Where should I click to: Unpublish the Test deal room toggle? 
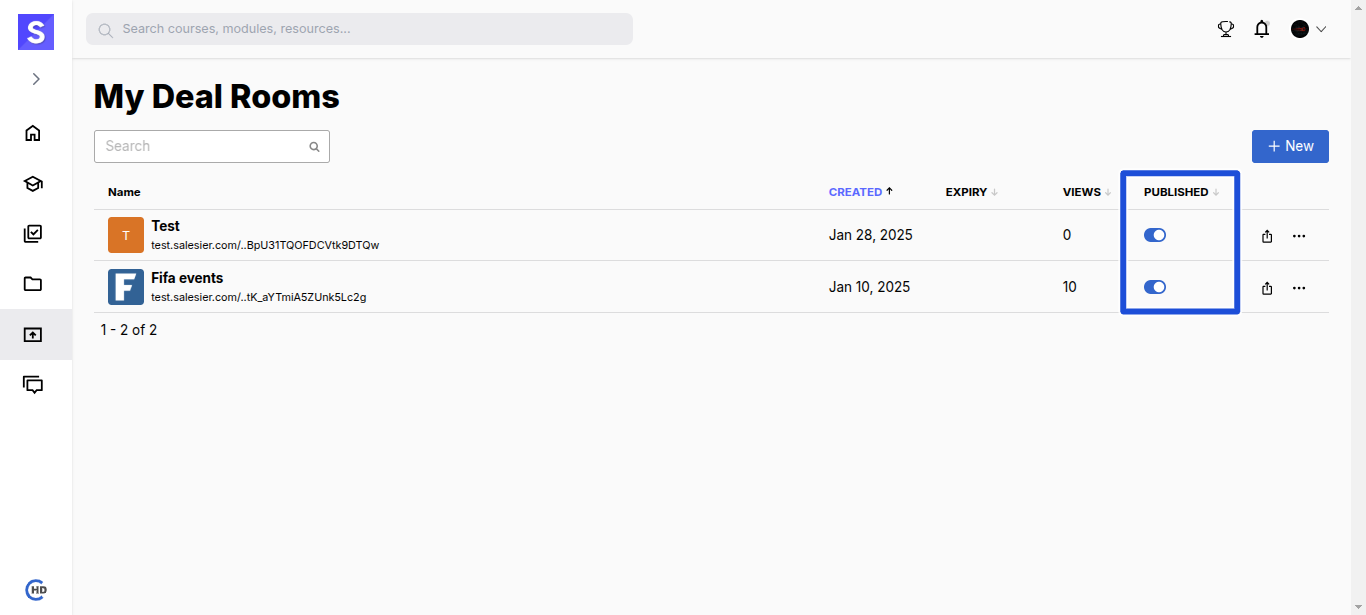coord(1155,235)
